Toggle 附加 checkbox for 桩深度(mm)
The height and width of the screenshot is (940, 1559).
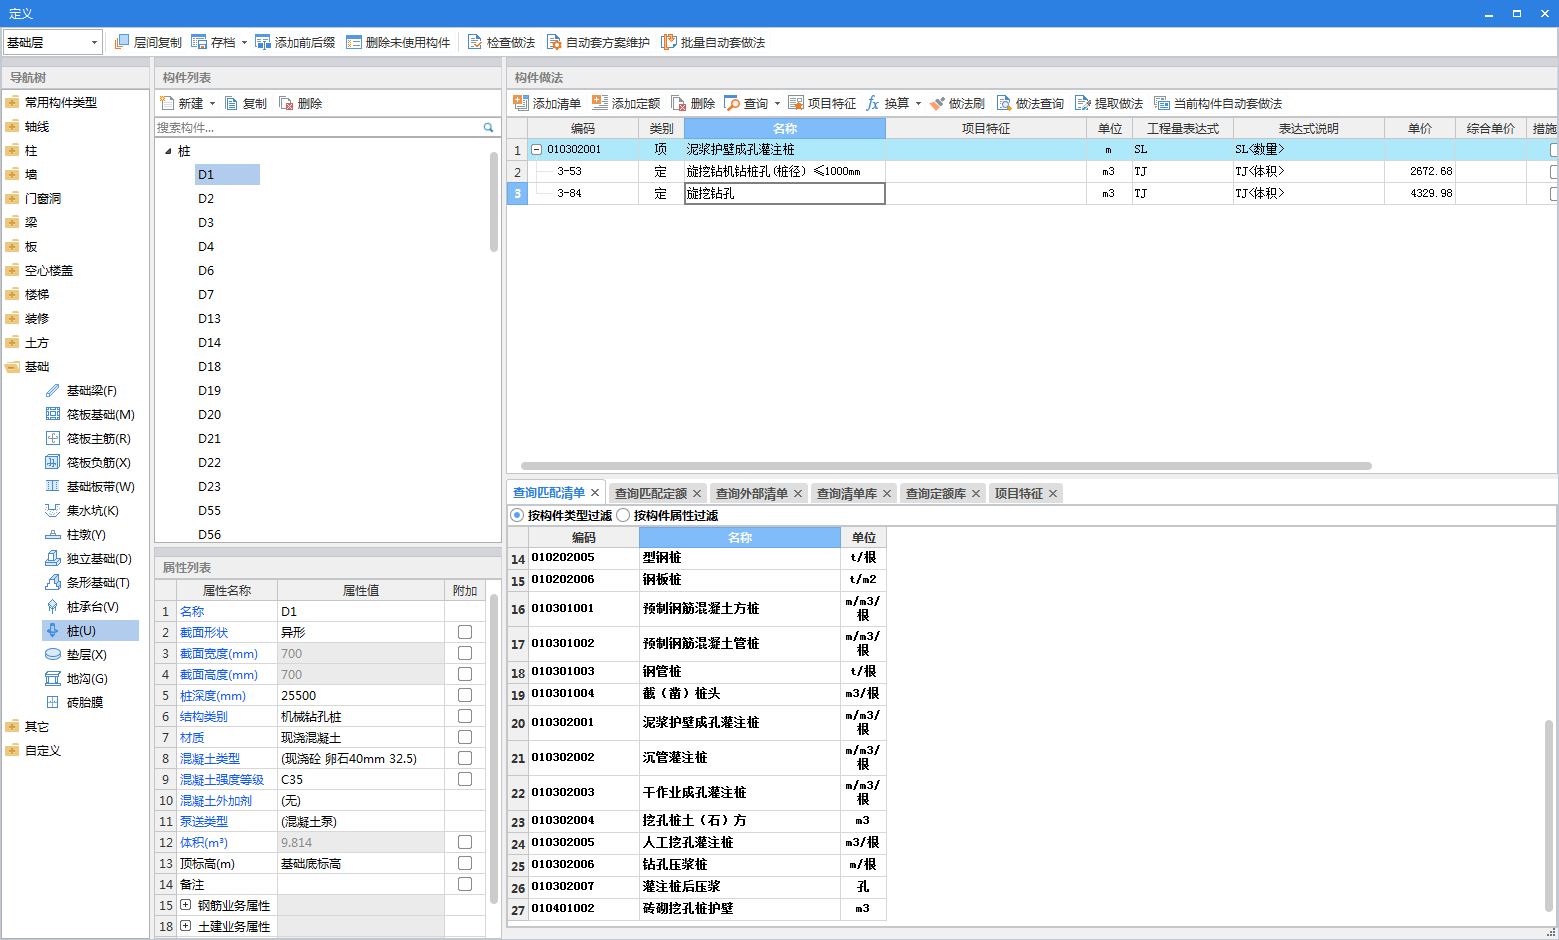pyautogui.click(x=465, y=695)
